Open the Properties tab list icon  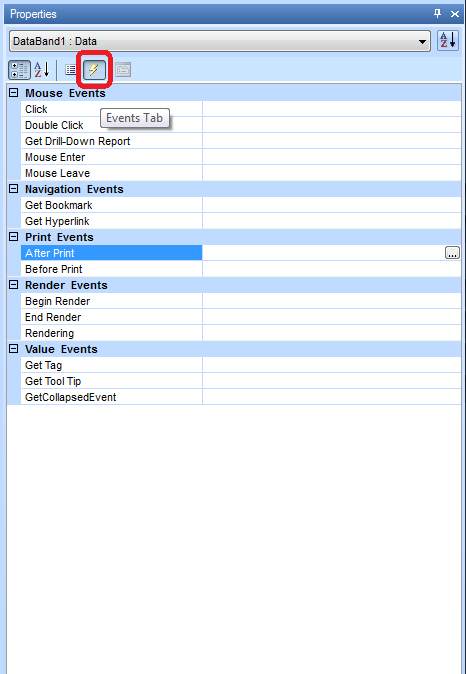pyautogui.click(x=71, y=70)
